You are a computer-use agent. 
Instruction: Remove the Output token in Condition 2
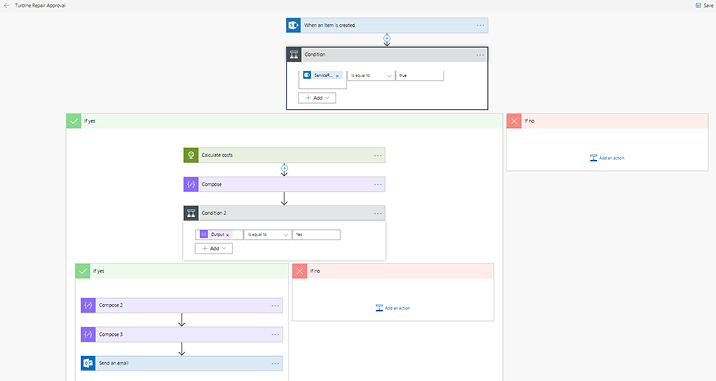point(227,235)
